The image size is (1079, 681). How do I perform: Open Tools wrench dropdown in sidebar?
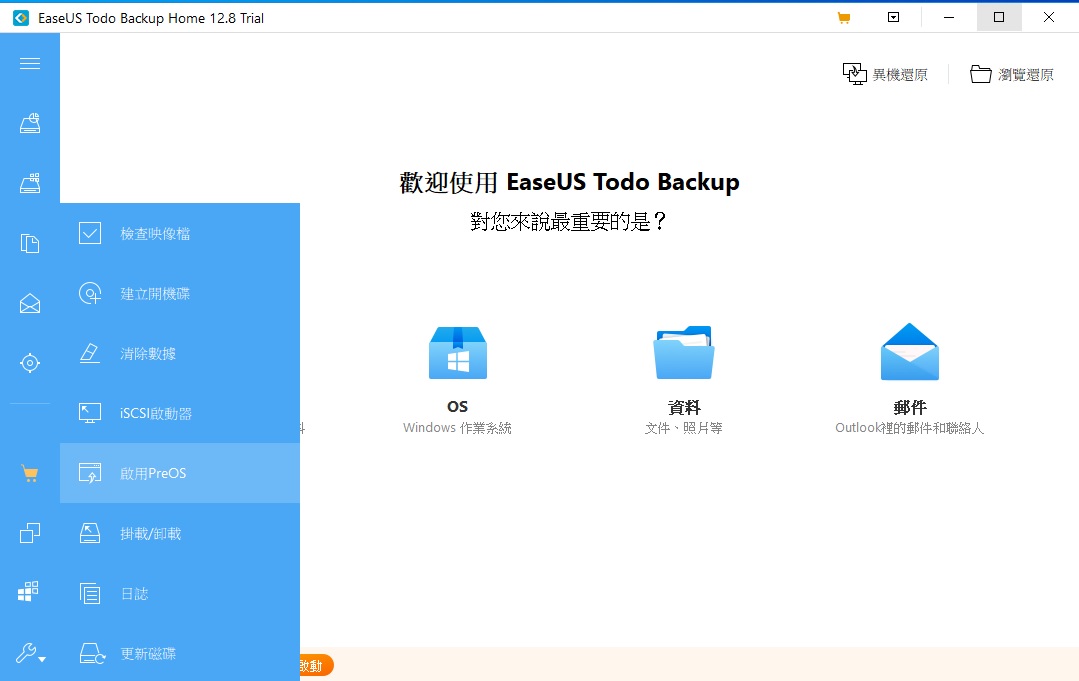tap(30, 653)
